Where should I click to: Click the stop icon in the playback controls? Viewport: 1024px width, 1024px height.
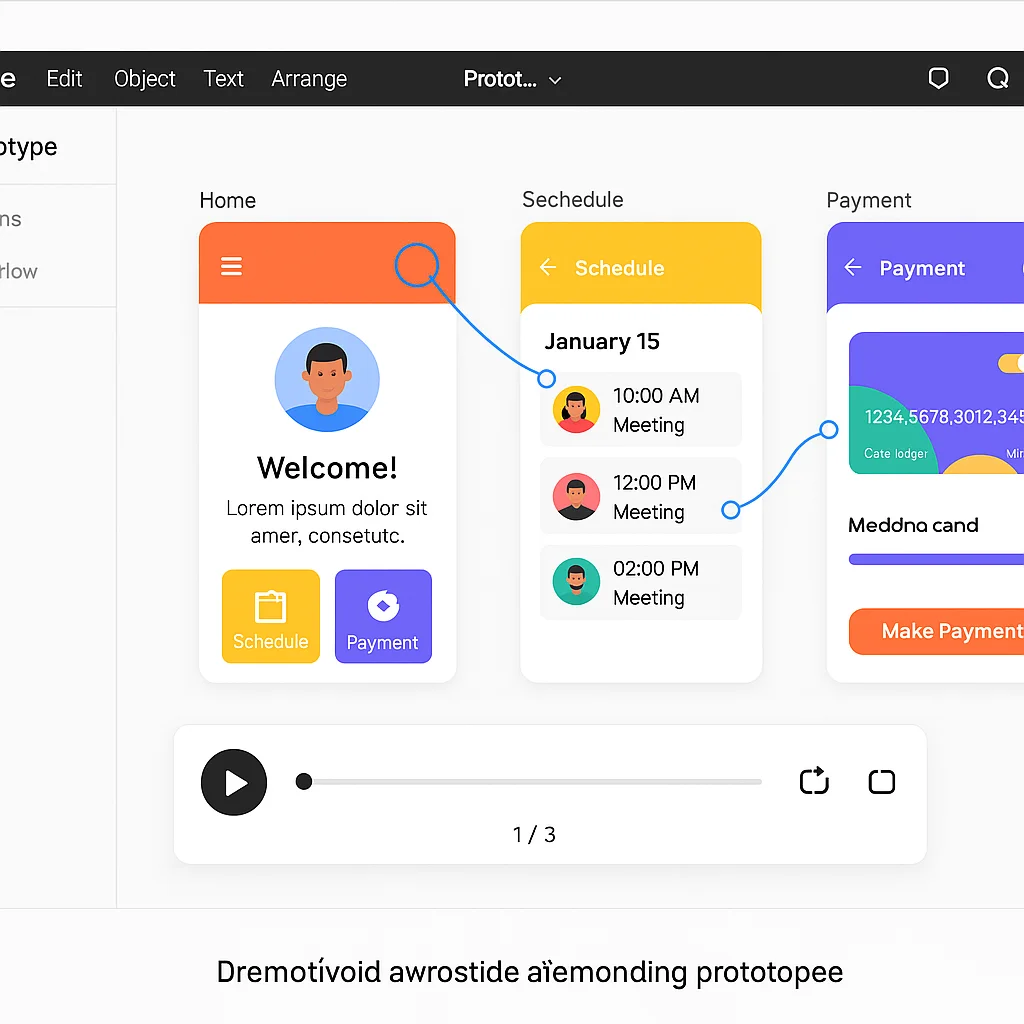click(x=881, y=782)
